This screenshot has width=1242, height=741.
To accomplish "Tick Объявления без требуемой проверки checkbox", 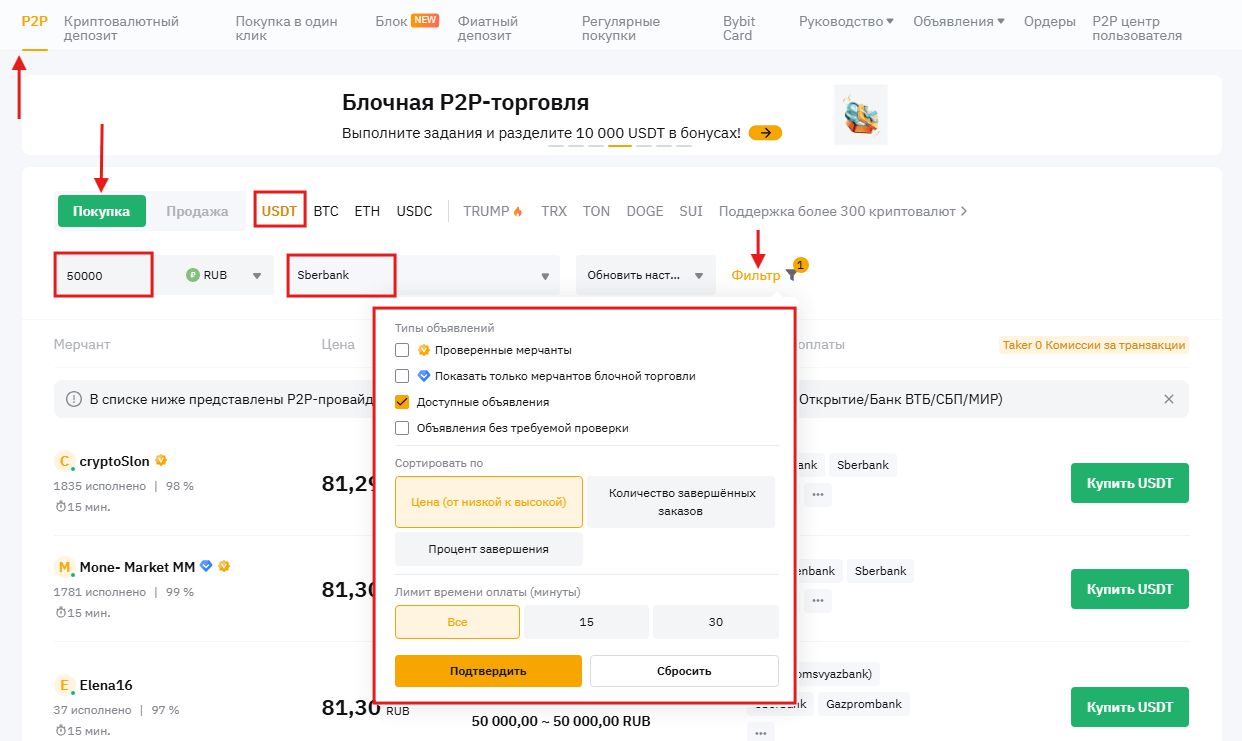I will tap(402, 428).
